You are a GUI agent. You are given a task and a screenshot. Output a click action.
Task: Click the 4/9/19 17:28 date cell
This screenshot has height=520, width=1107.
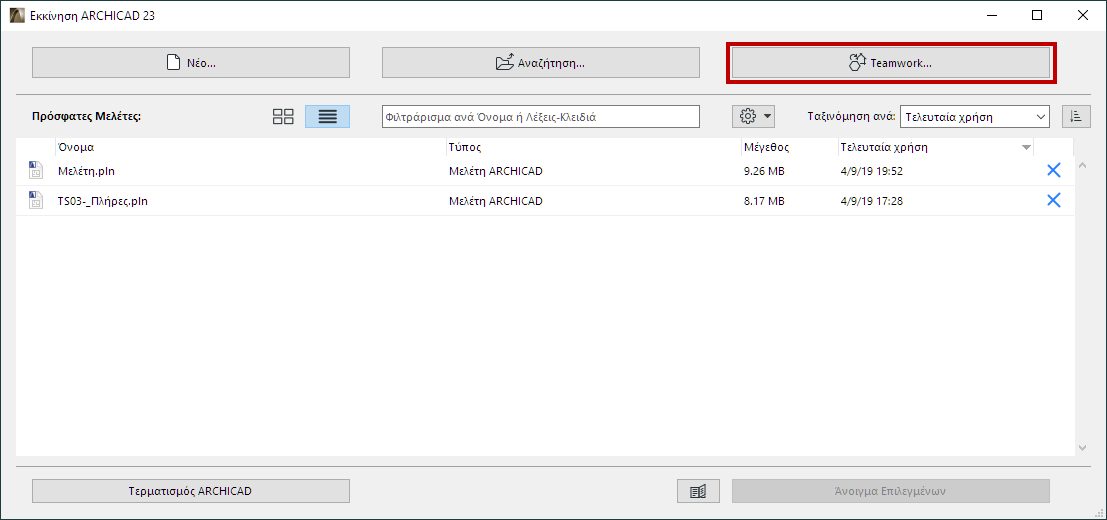click(872, 201)
